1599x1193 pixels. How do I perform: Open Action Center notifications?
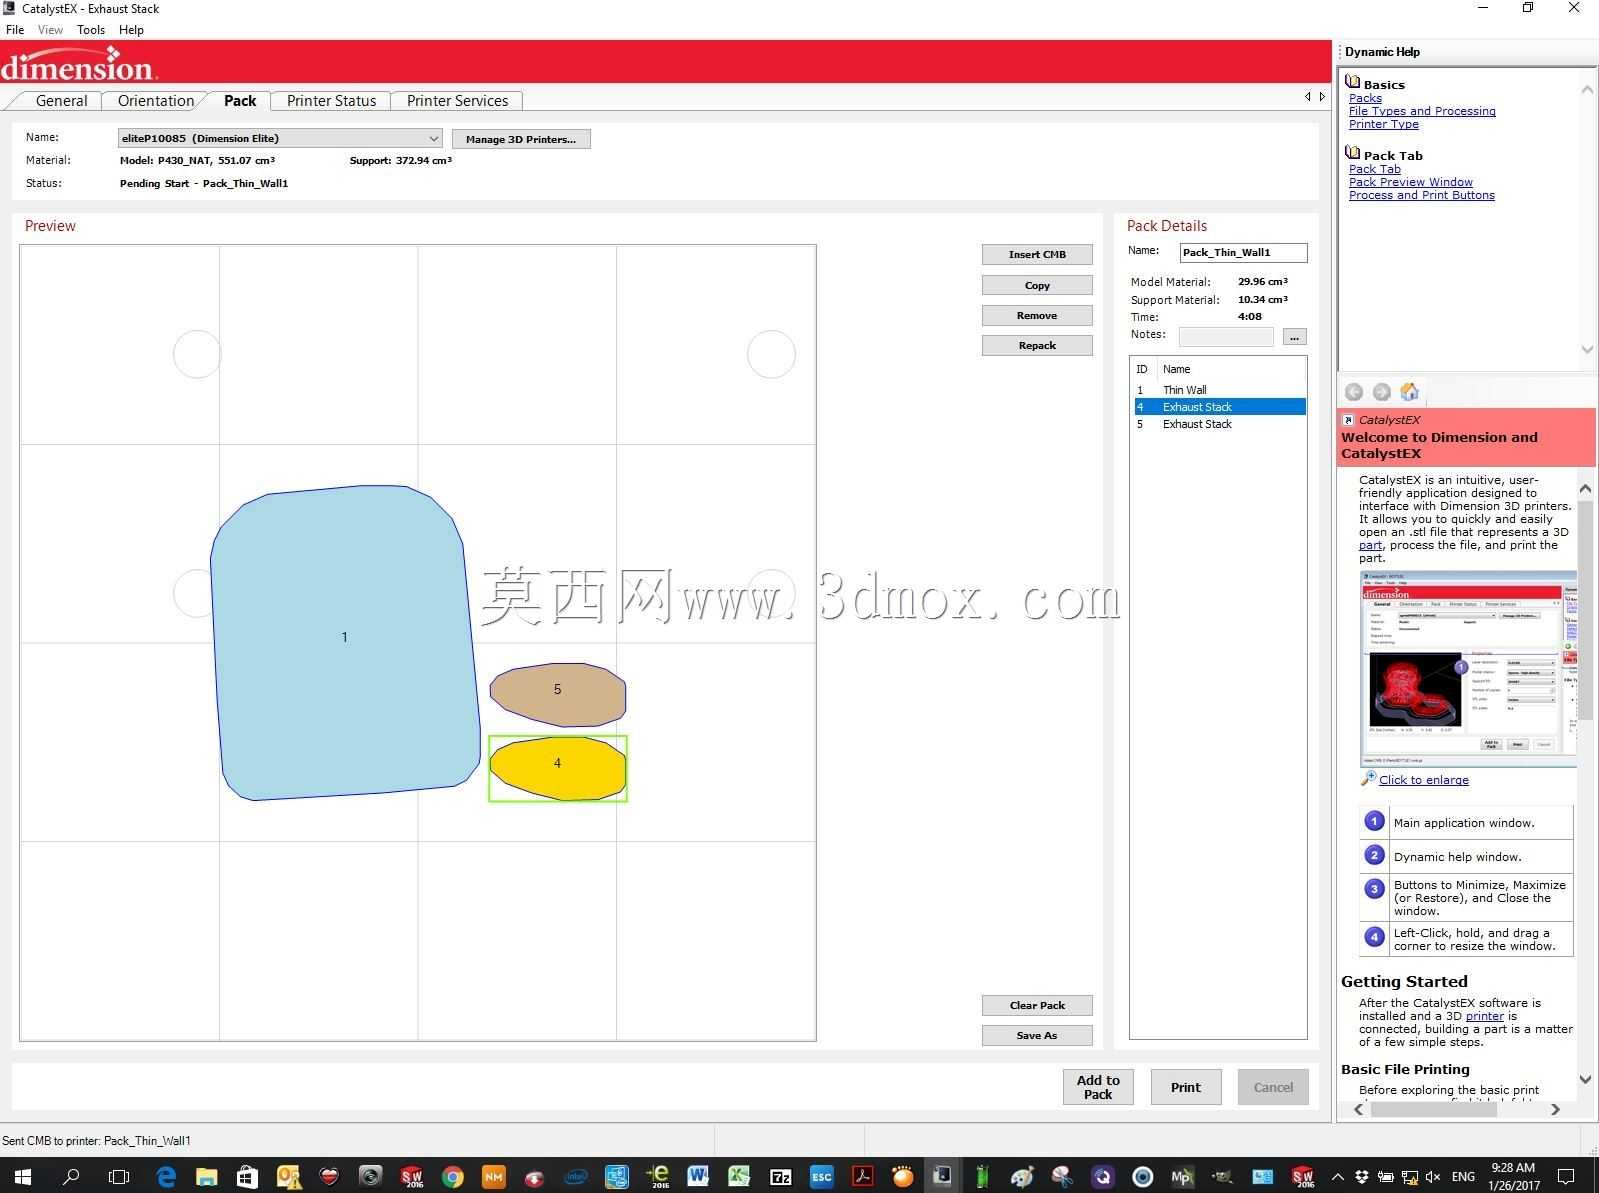(1567, 1176)
